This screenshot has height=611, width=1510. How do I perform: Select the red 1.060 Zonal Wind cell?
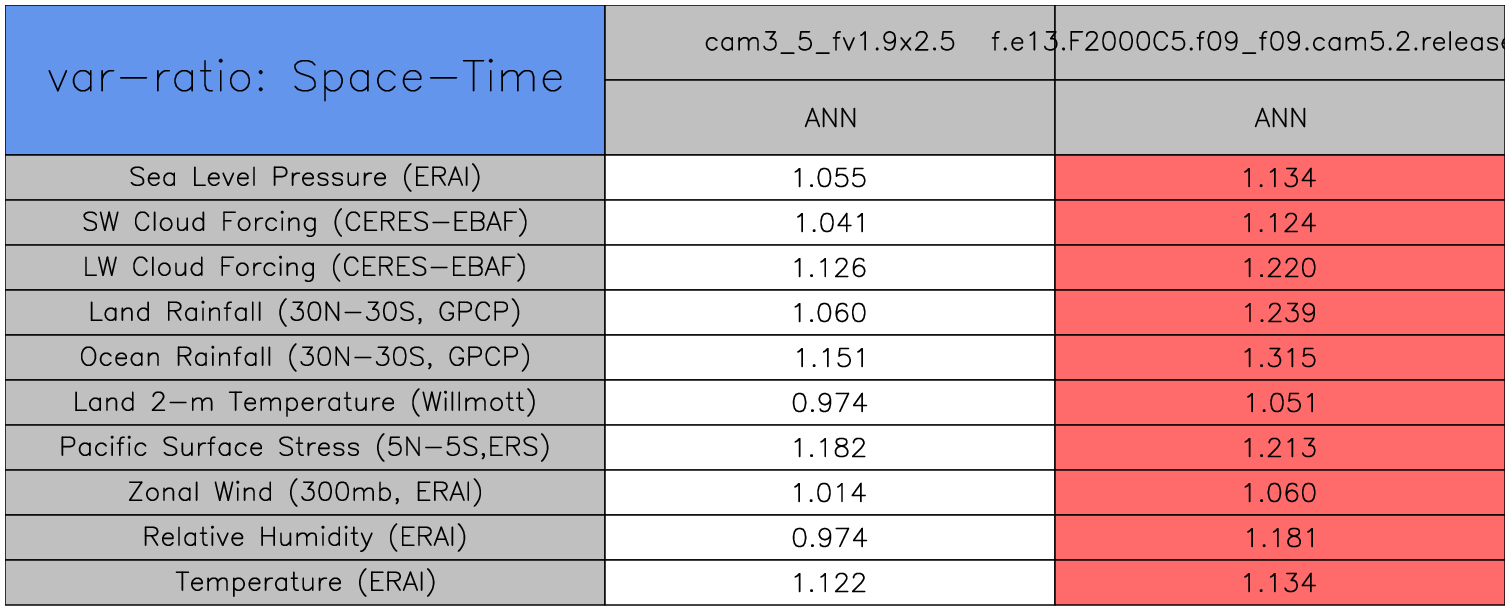point(1280,493)
